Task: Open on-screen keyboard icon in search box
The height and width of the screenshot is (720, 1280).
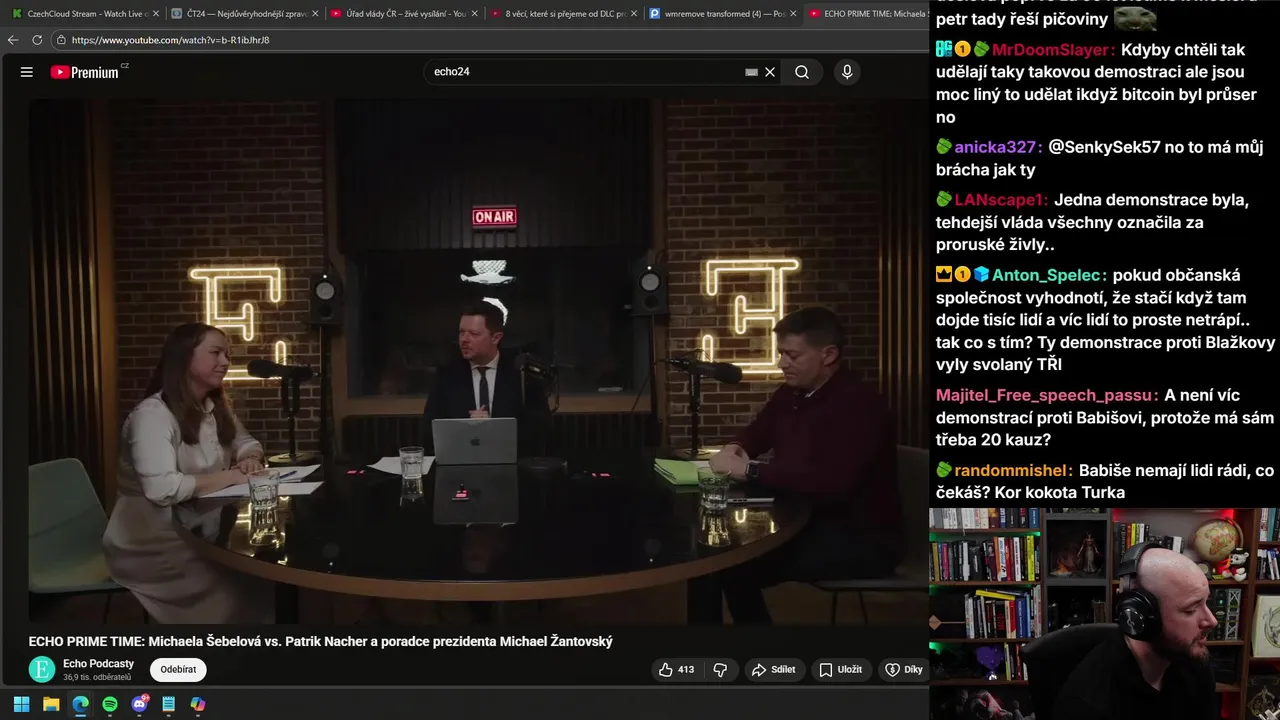Action: [751, 72]
